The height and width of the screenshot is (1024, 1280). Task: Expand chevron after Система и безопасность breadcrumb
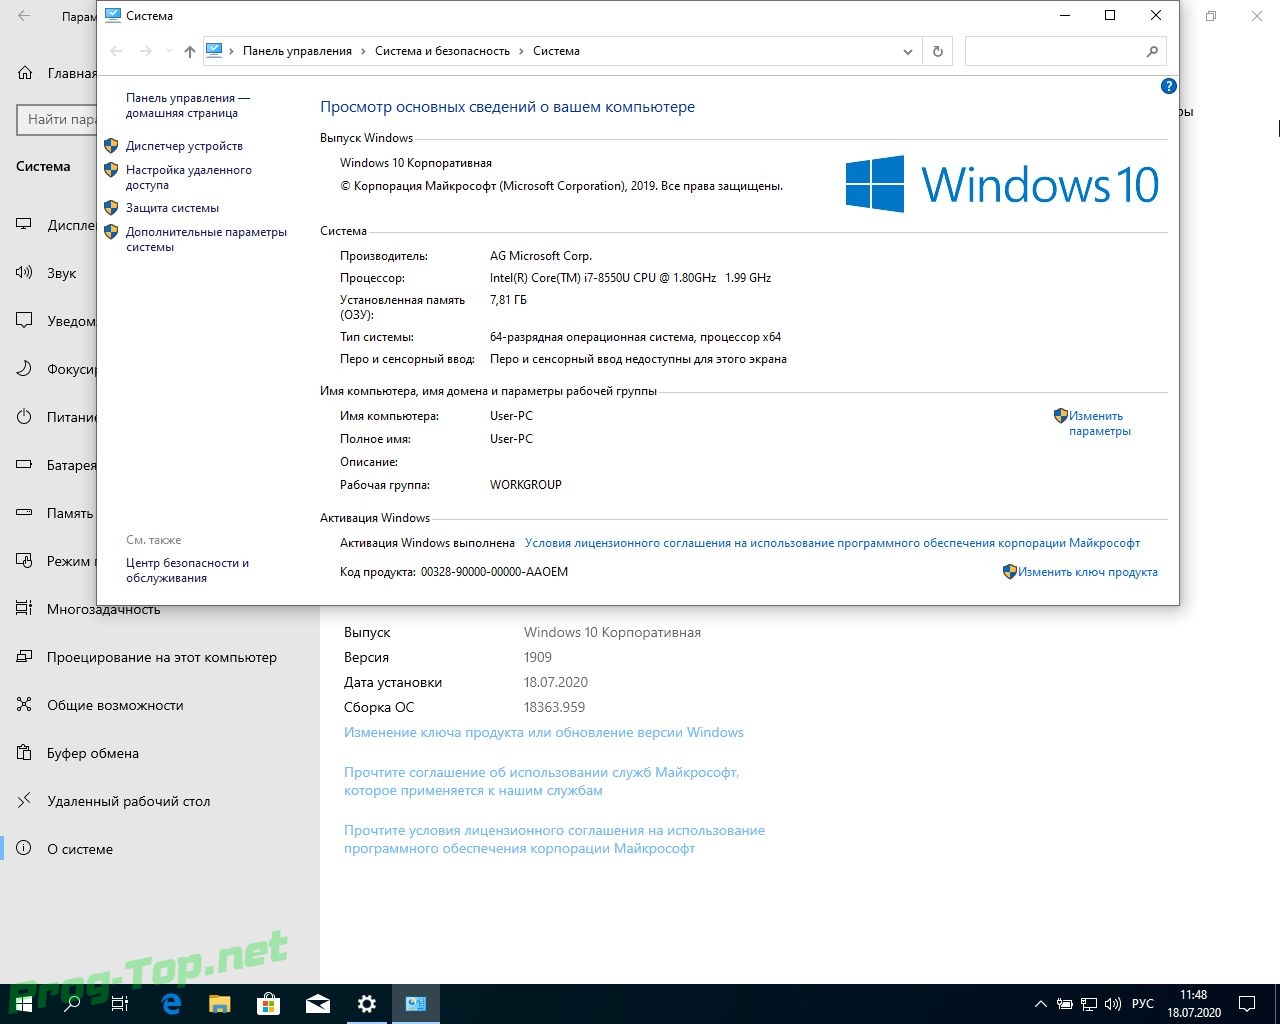[521, 51]
